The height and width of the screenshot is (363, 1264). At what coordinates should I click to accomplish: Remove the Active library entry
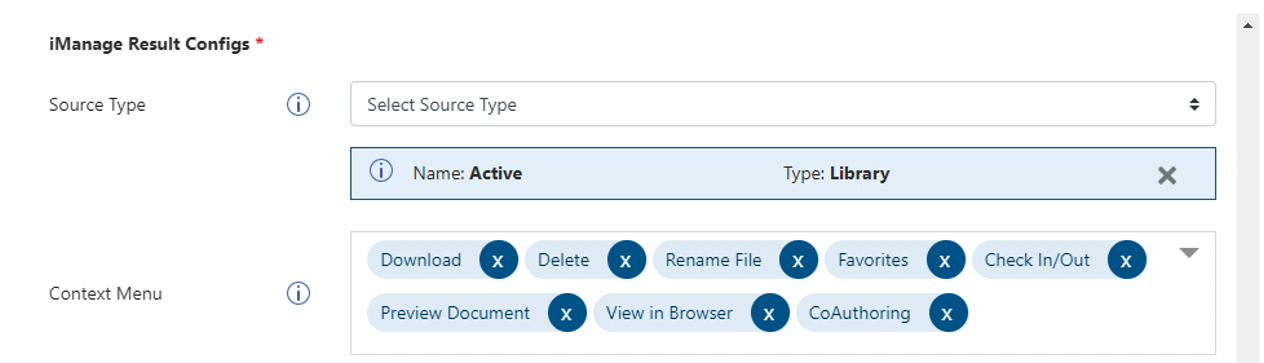pos(1166,175)
